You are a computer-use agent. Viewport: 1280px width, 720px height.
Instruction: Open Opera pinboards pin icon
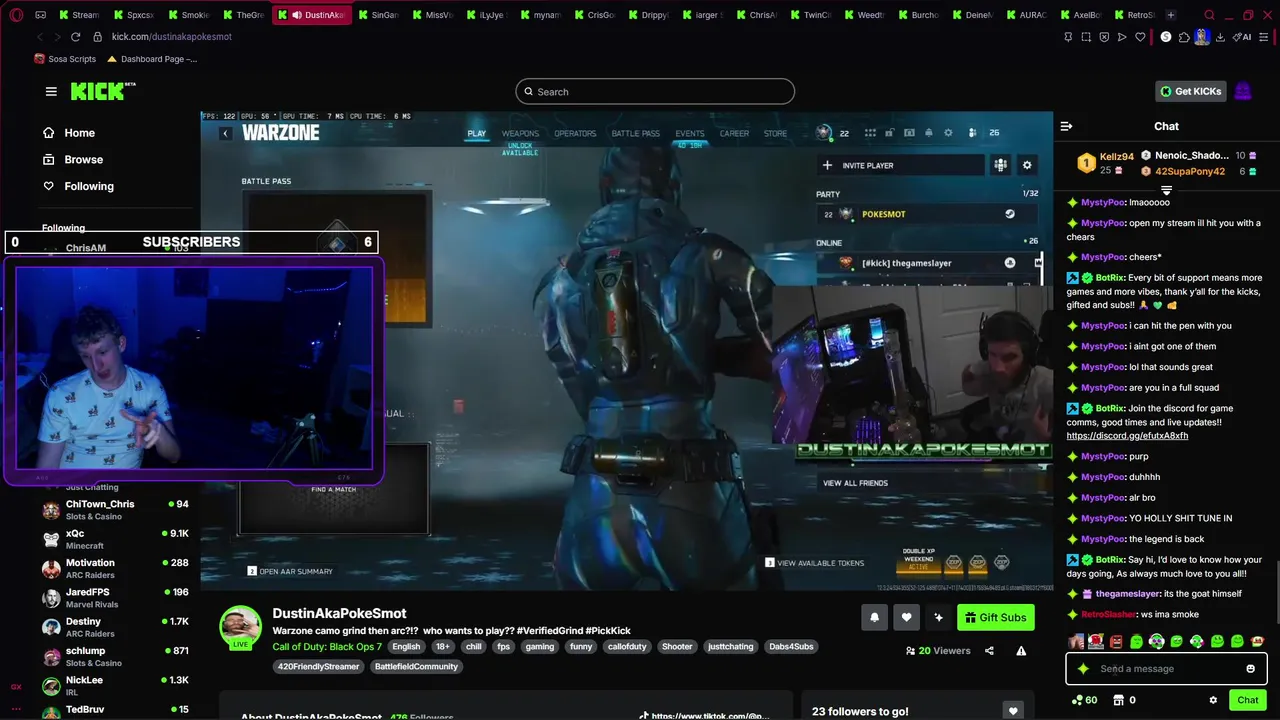tap(1068, 37)
